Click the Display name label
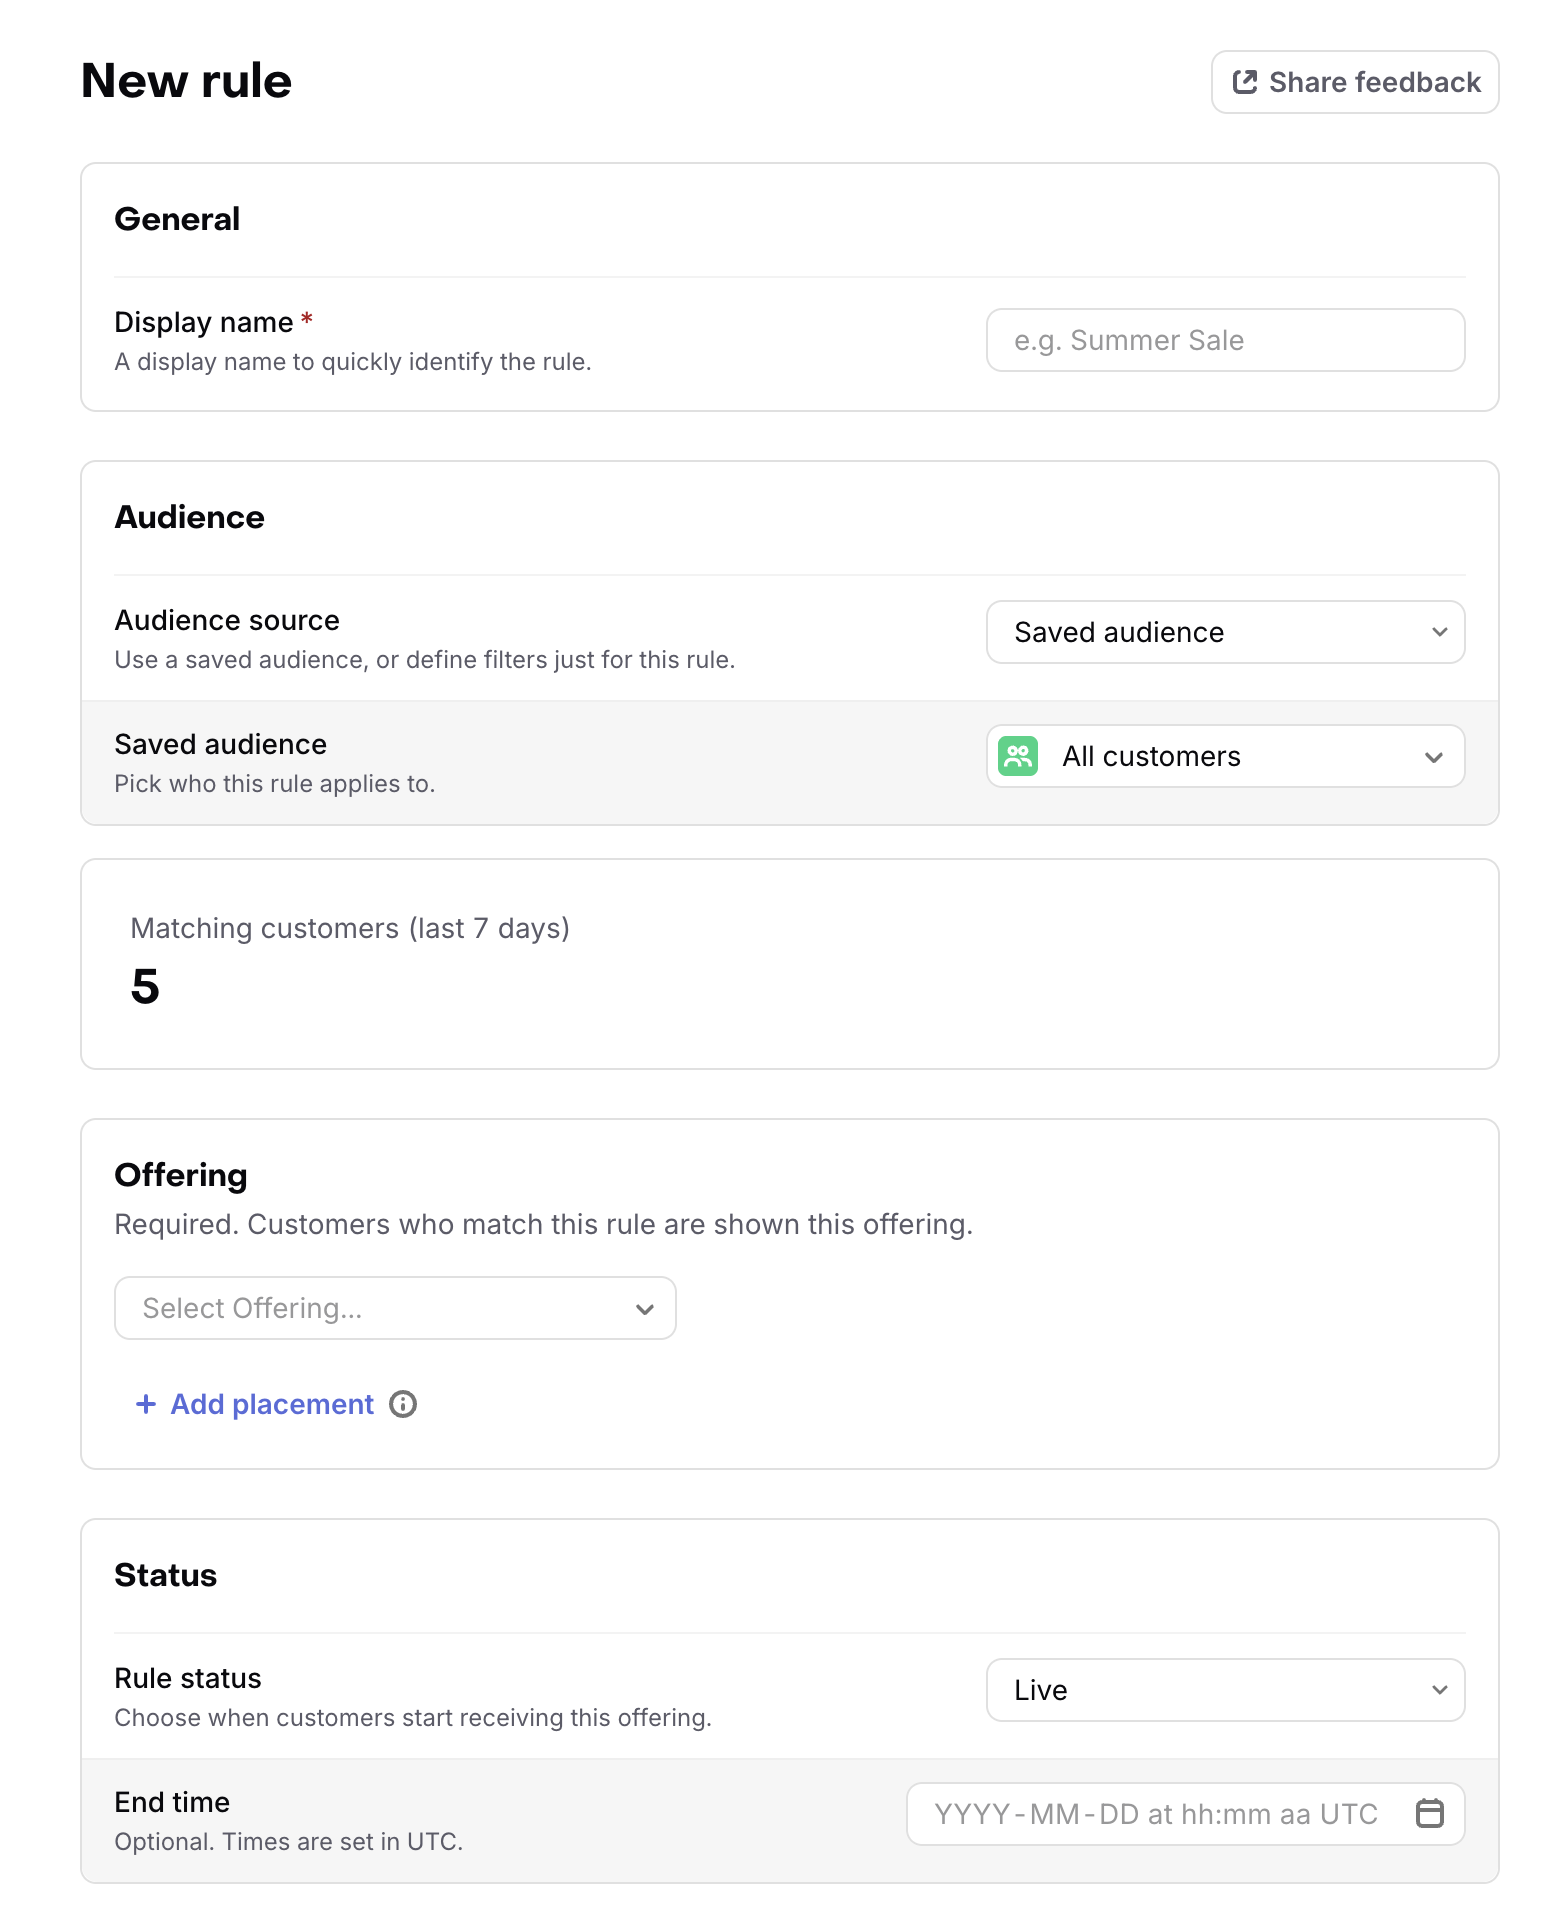The width and height of the screenshot is (1562, 1918). click(x=203, y=322)
